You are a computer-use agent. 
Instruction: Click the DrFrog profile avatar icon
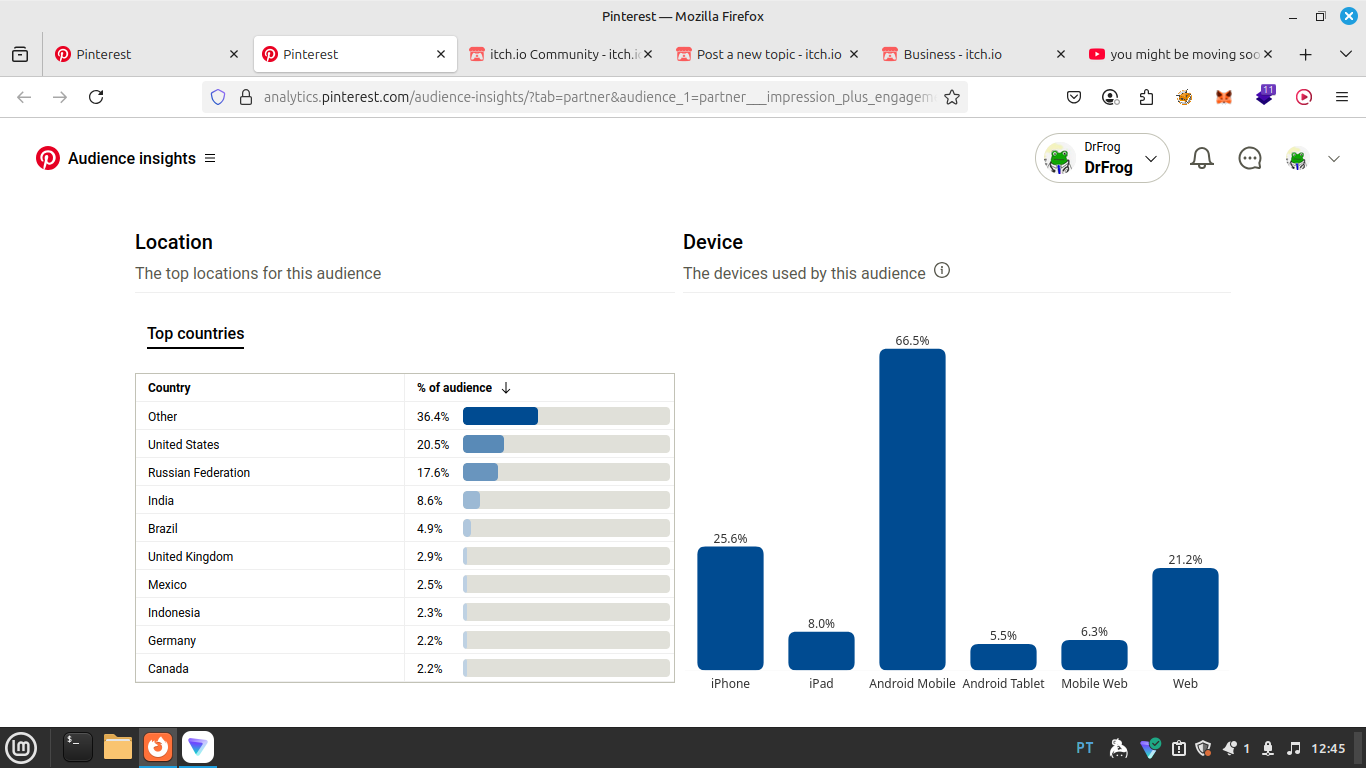1297,158
